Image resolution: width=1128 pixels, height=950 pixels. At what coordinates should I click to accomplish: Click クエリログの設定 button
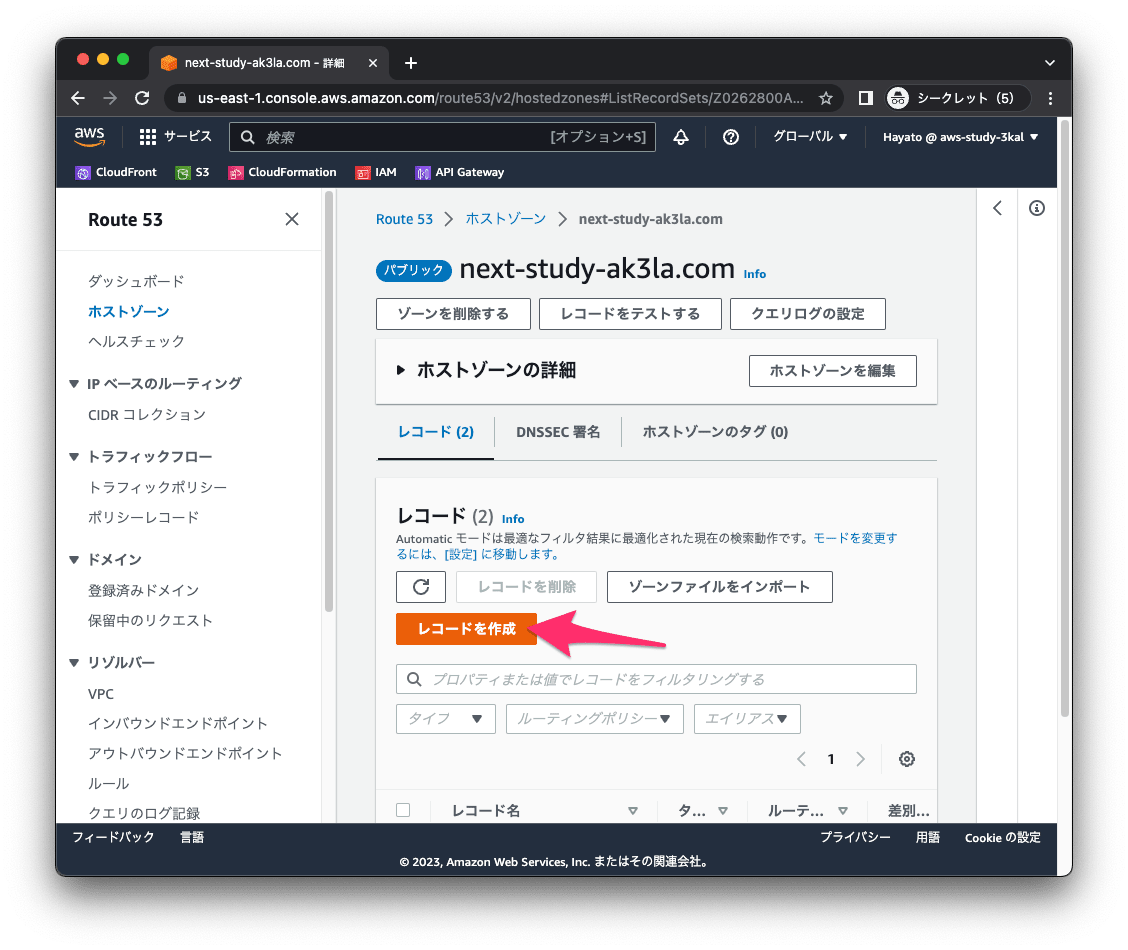coord(808,314)
